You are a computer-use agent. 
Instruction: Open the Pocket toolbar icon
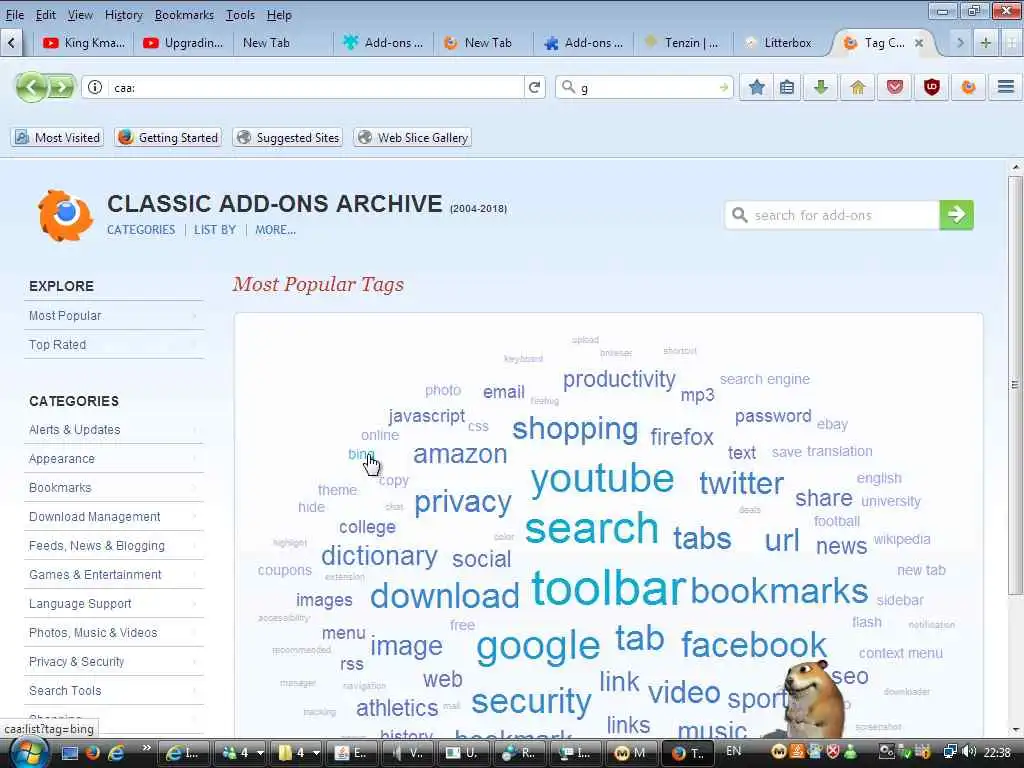[x=895, y=87]
